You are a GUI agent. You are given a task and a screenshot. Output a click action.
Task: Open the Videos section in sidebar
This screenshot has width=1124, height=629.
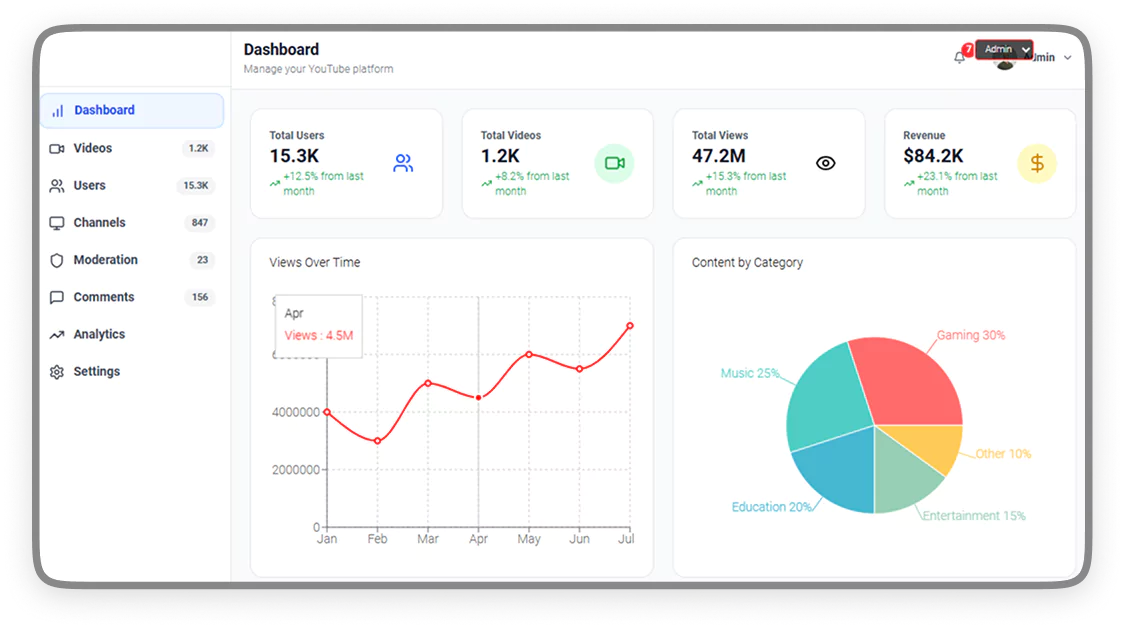coord(92,148)
